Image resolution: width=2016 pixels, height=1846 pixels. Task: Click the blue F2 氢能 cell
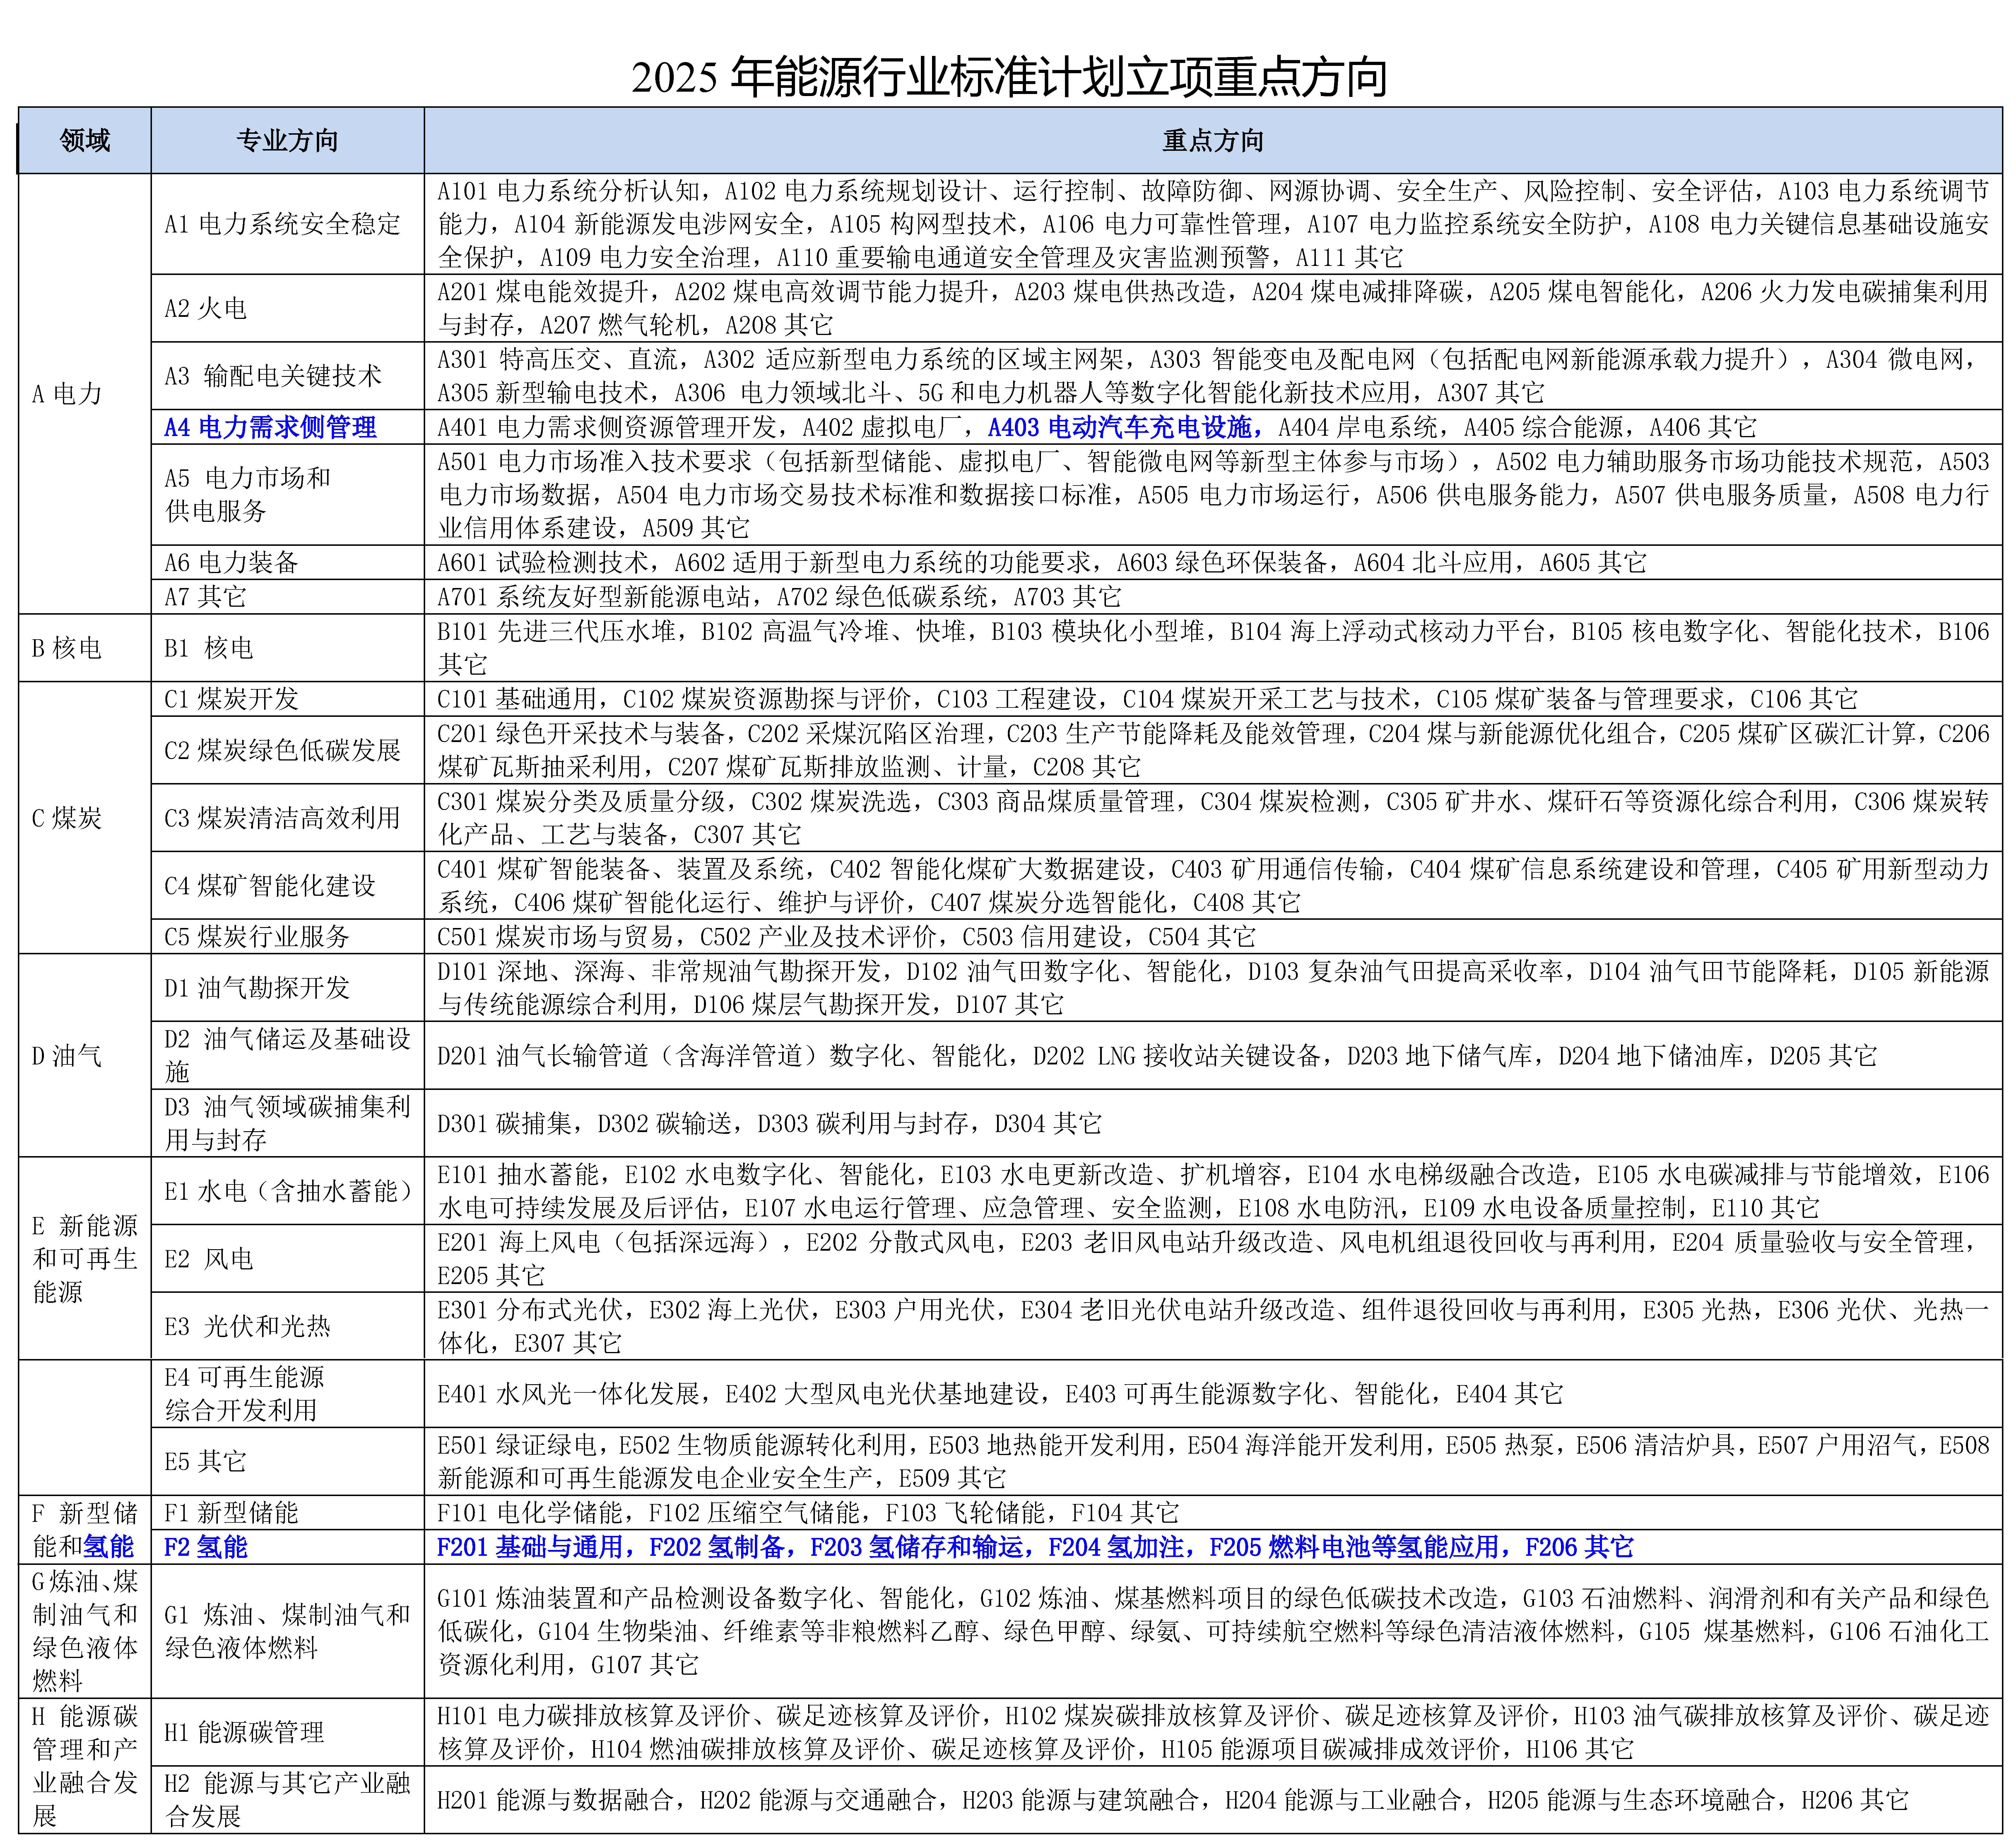coord(205,1547)
